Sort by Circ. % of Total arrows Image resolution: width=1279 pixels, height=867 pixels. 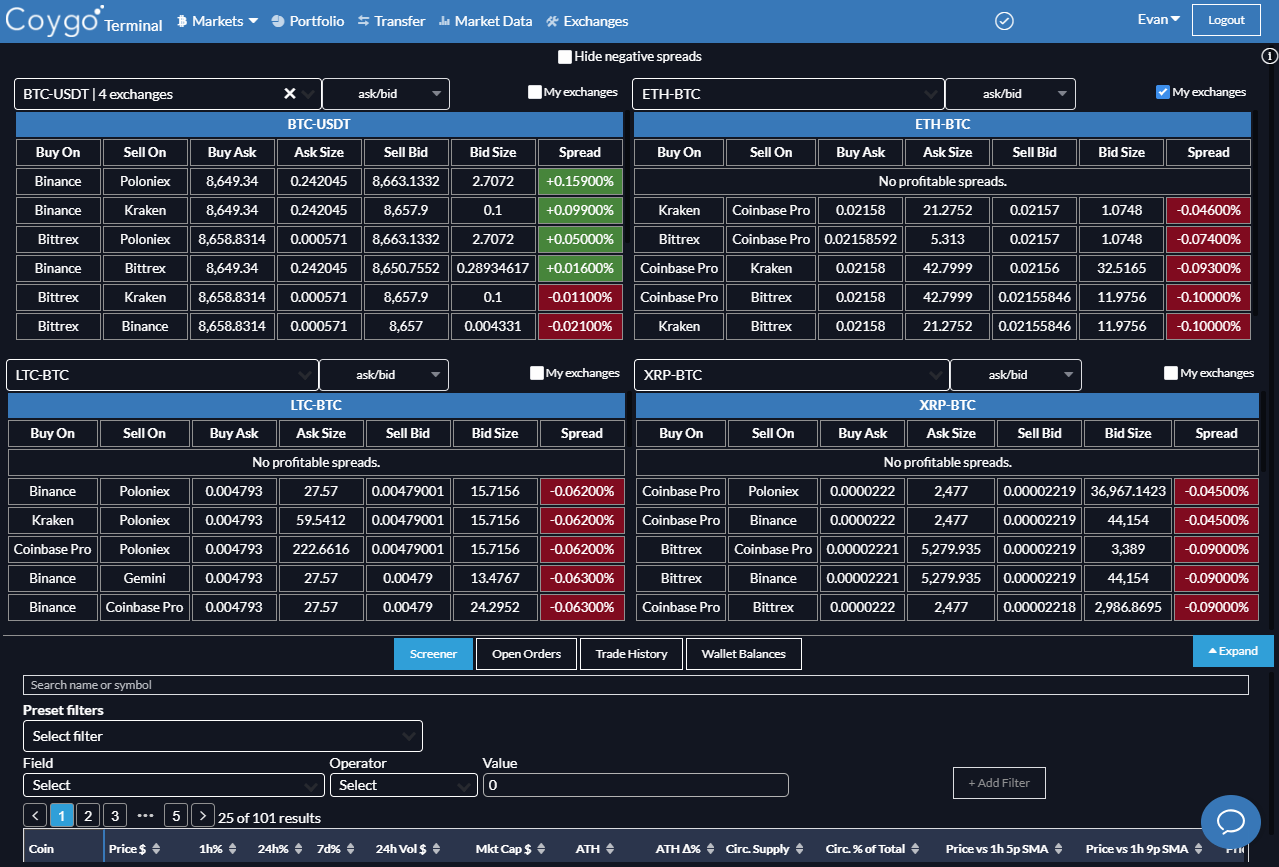tap(917, 849)
